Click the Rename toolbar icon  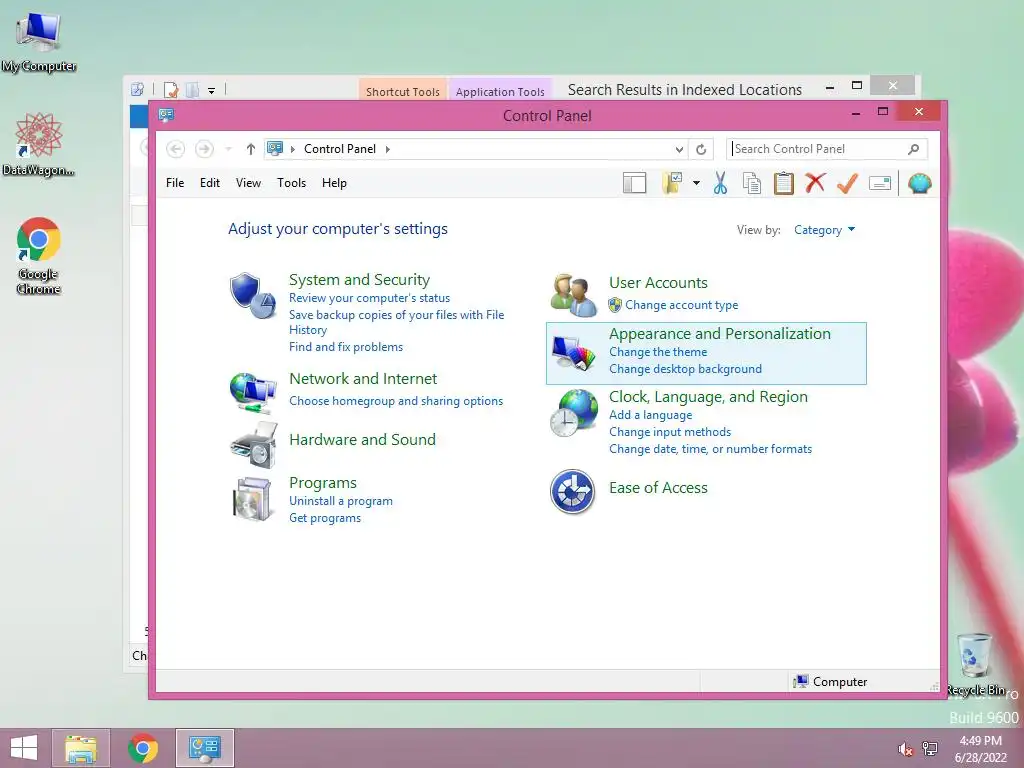tap(880, 184)
